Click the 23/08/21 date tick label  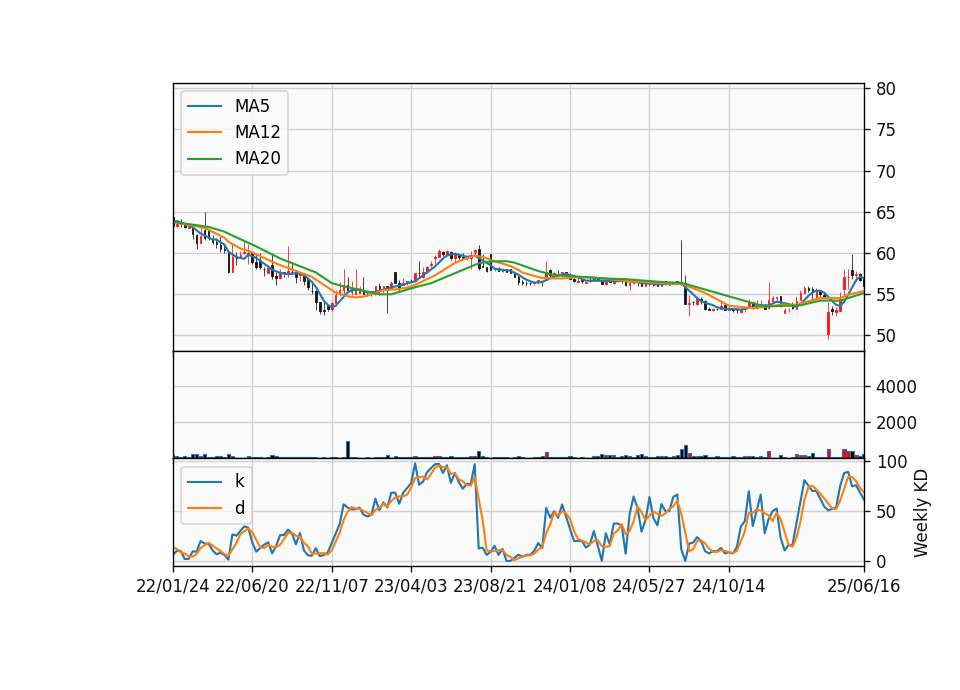click(x=490, y=586)
